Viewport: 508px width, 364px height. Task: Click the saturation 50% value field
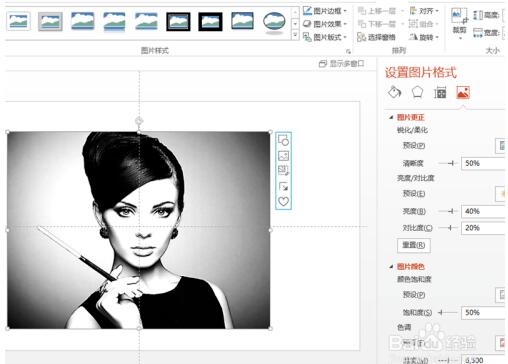click(x=484, y=313)
